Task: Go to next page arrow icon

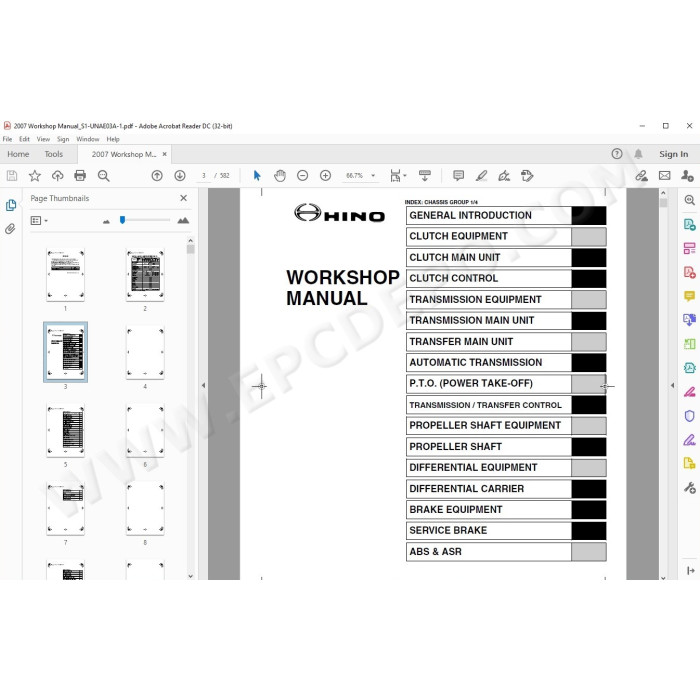Action: (x=180, y=176)
